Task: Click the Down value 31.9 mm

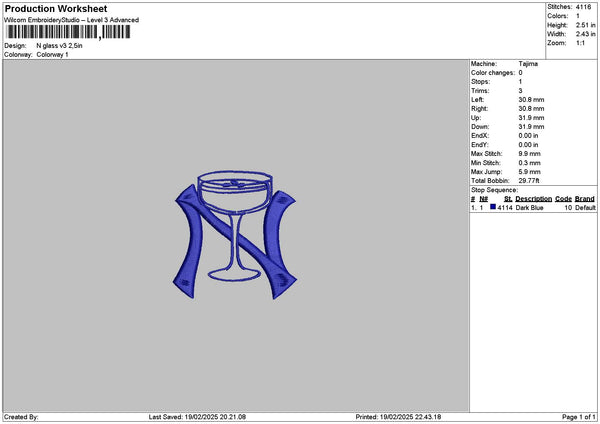Action: (x=531, y=127)
